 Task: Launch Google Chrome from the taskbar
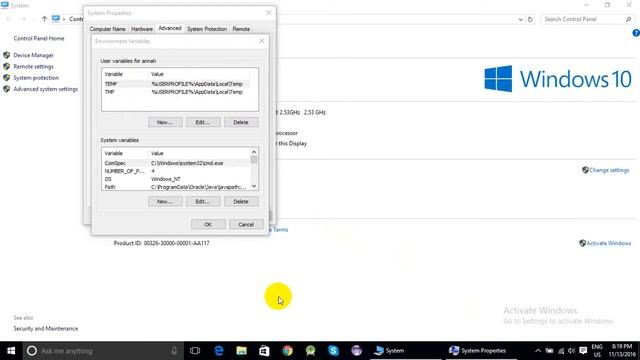(287, 351)
